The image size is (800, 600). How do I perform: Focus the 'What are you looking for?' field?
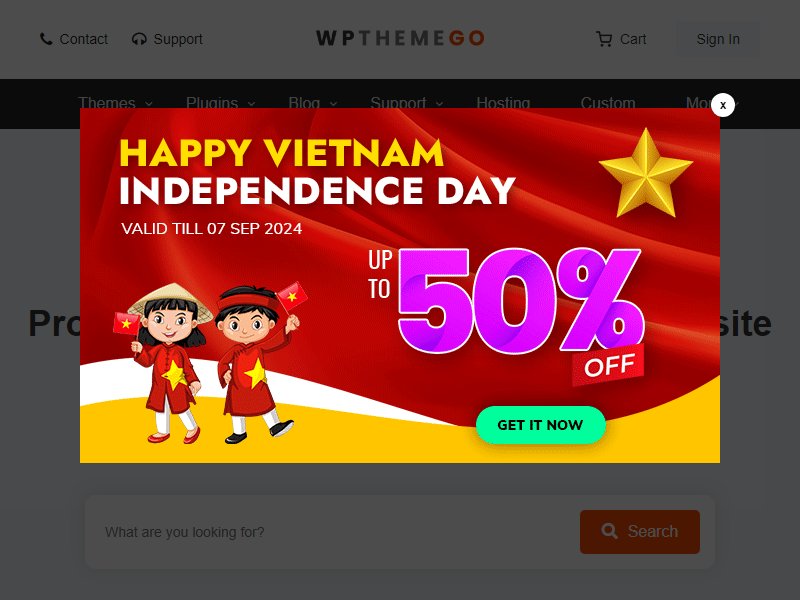click(332, 532)
